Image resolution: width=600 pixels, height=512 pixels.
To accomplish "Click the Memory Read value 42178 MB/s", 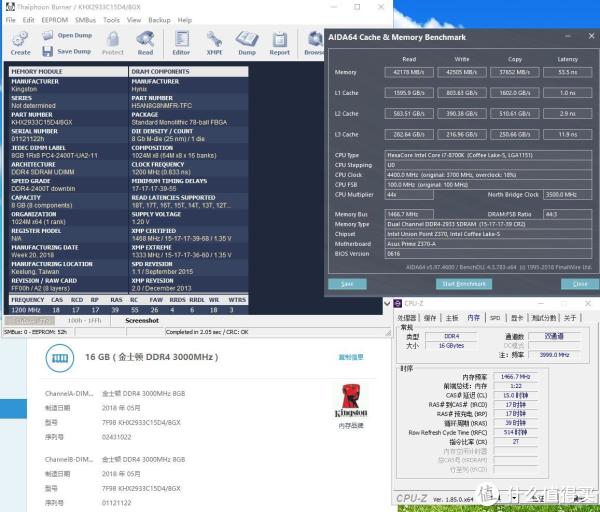I will [x=409, y=72].
